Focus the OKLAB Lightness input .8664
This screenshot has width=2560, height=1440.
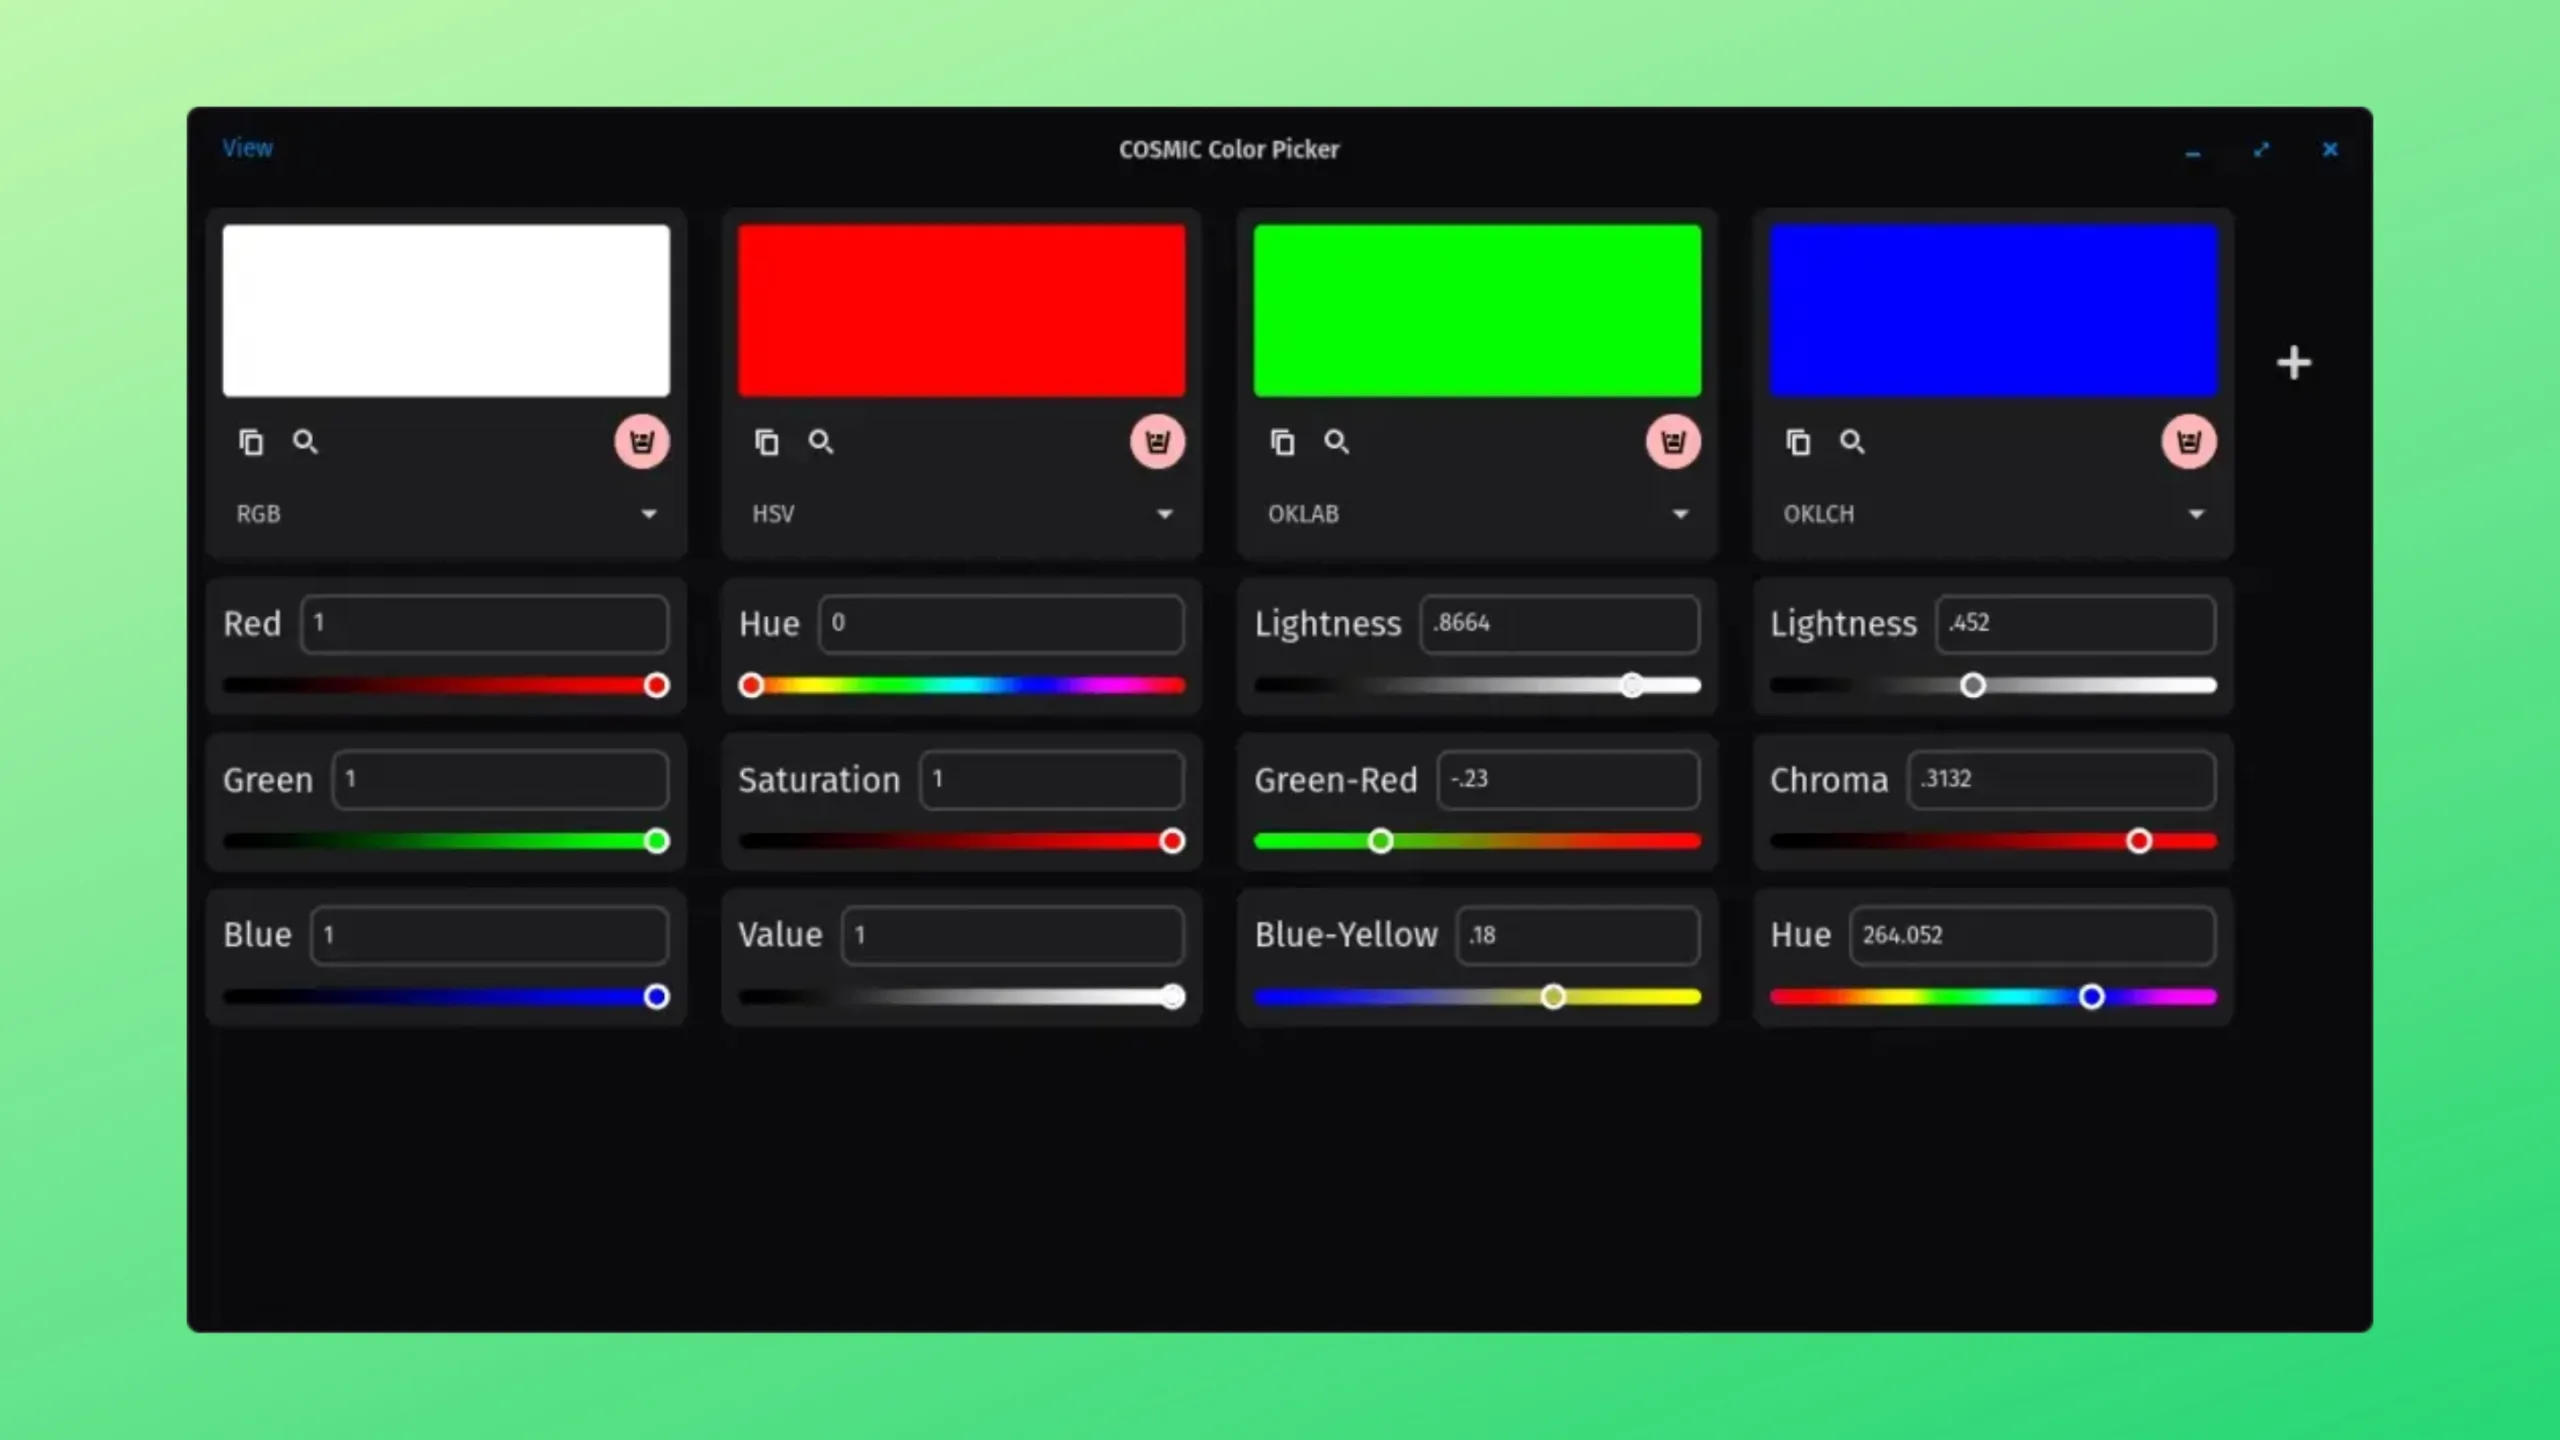(1560, 624)
